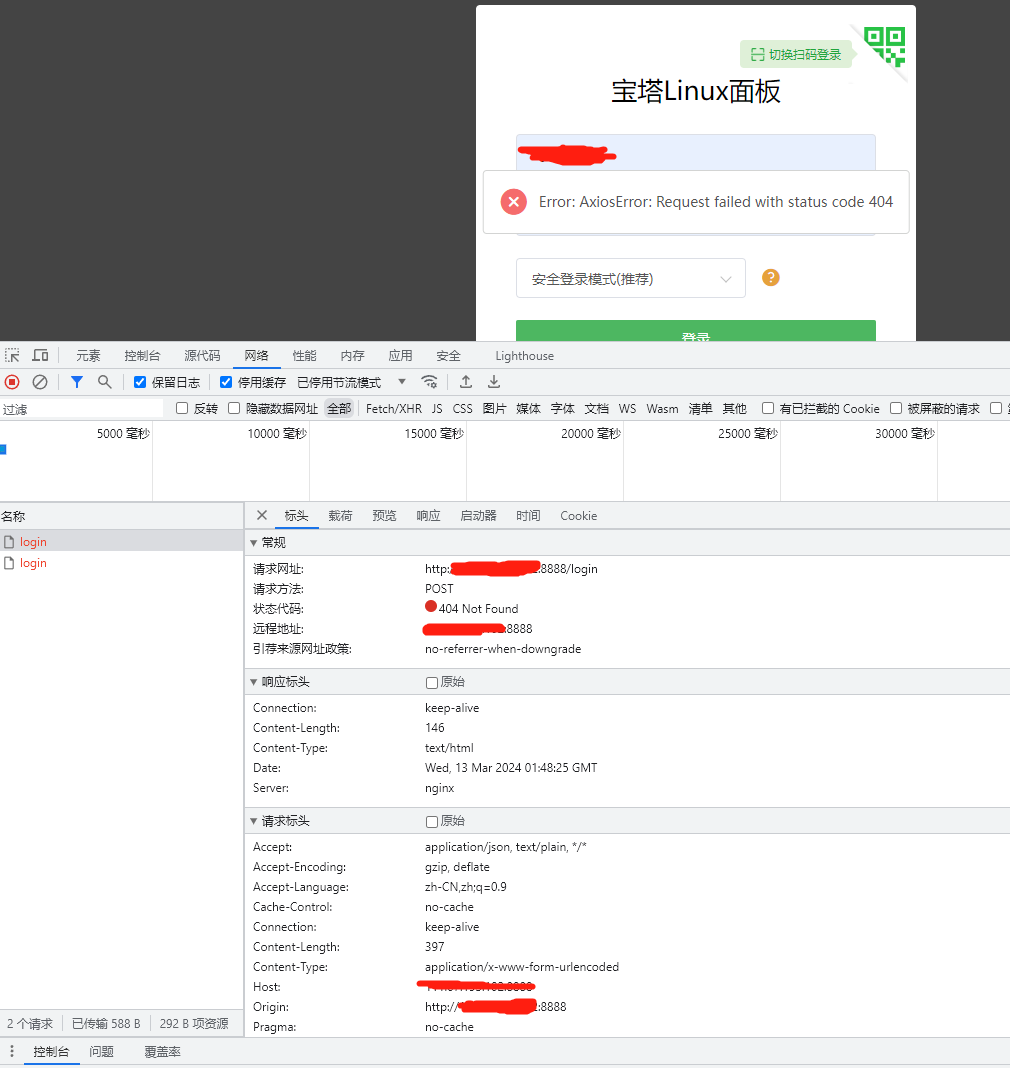The image size is (1010, 1068).
Task: Open the 应用 tab
Action: (x=400, y=356)
